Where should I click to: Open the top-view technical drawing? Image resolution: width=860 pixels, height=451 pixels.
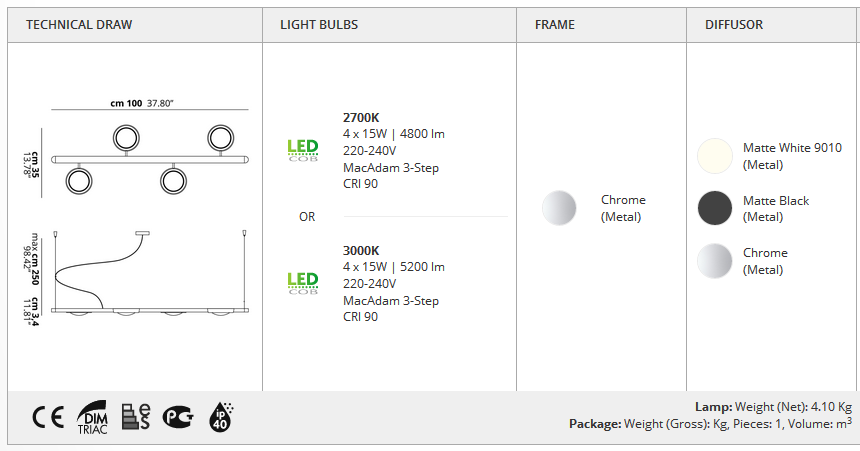coord(142,149)
